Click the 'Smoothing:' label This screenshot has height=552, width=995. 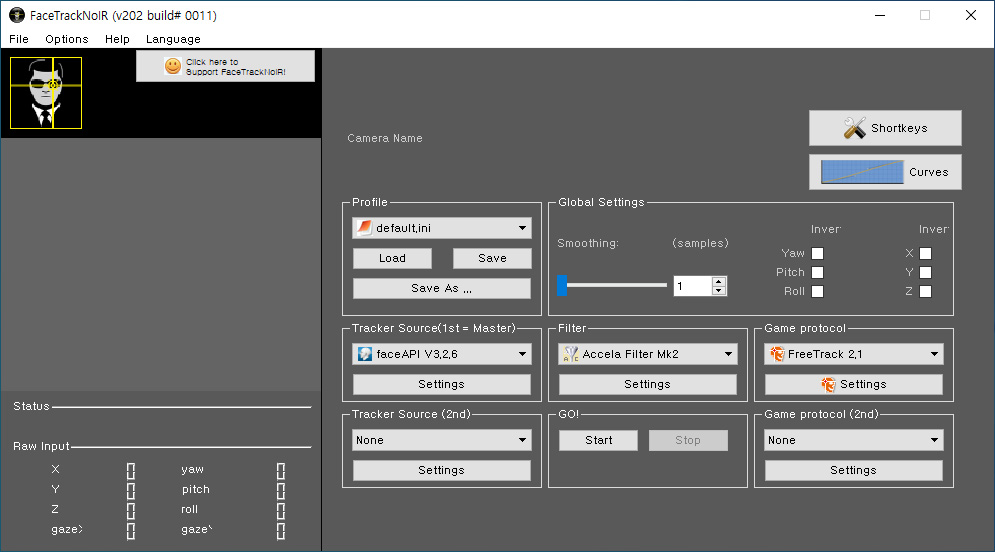[588, 243]
